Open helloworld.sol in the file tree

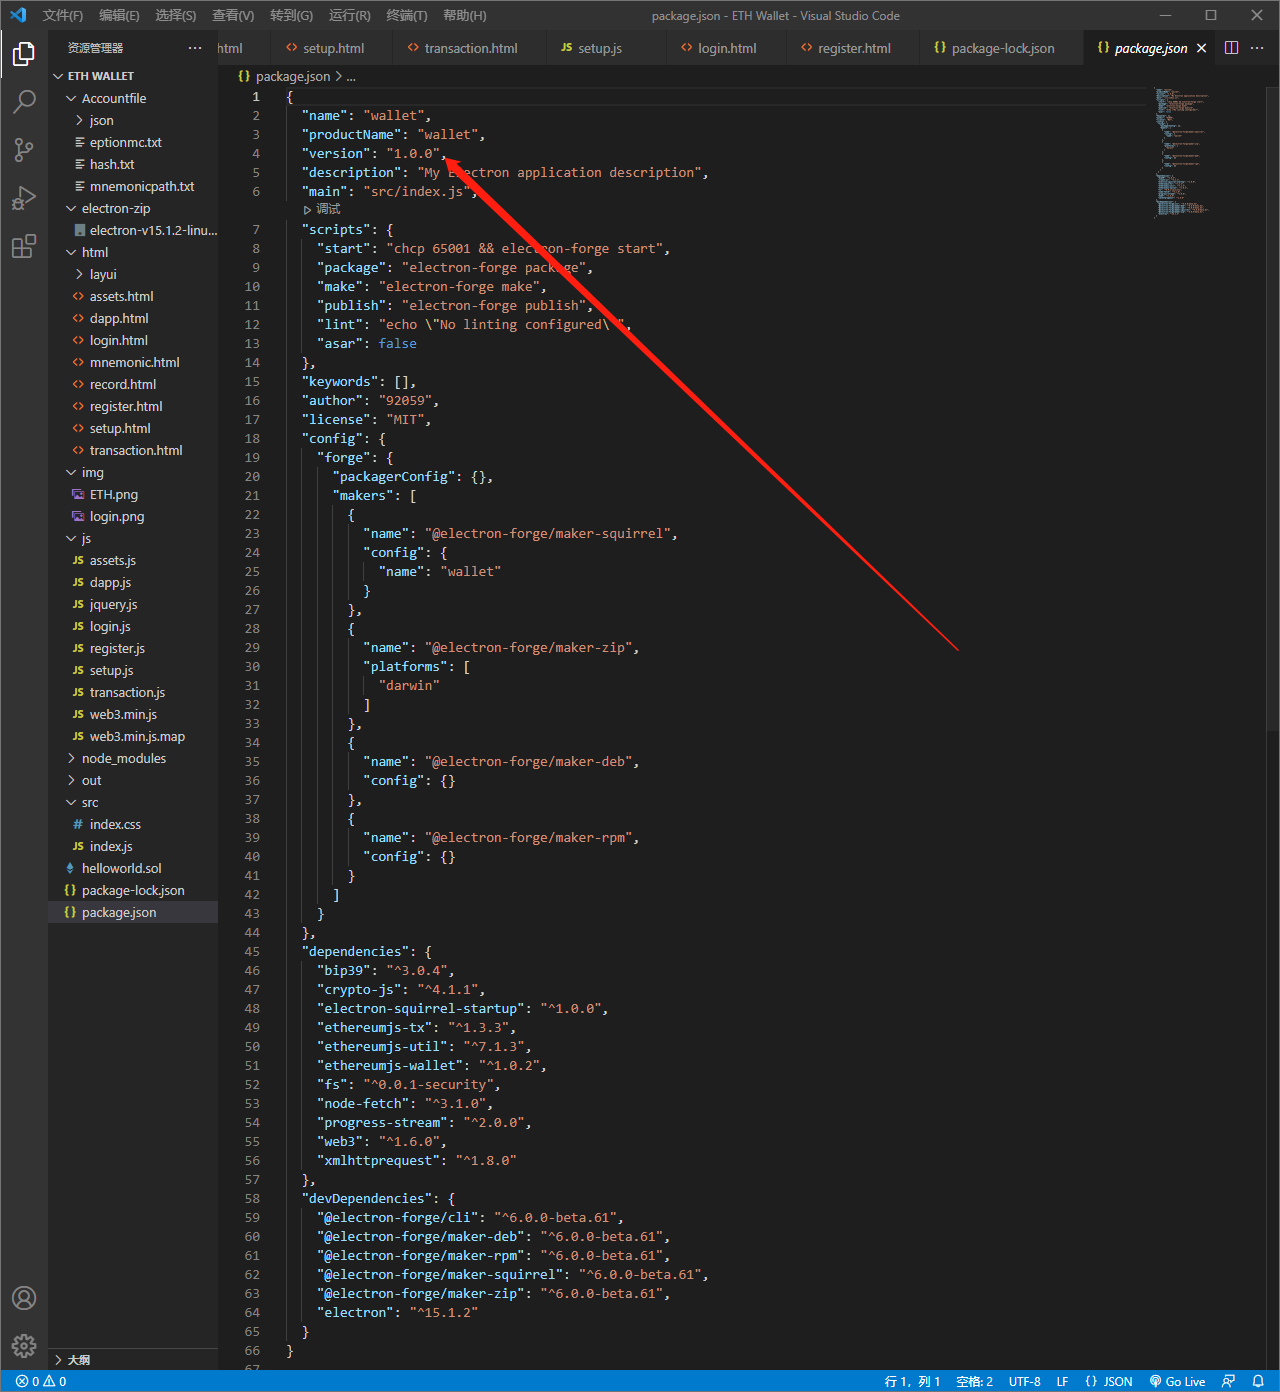pyautogui.click(x=121, y=868)
